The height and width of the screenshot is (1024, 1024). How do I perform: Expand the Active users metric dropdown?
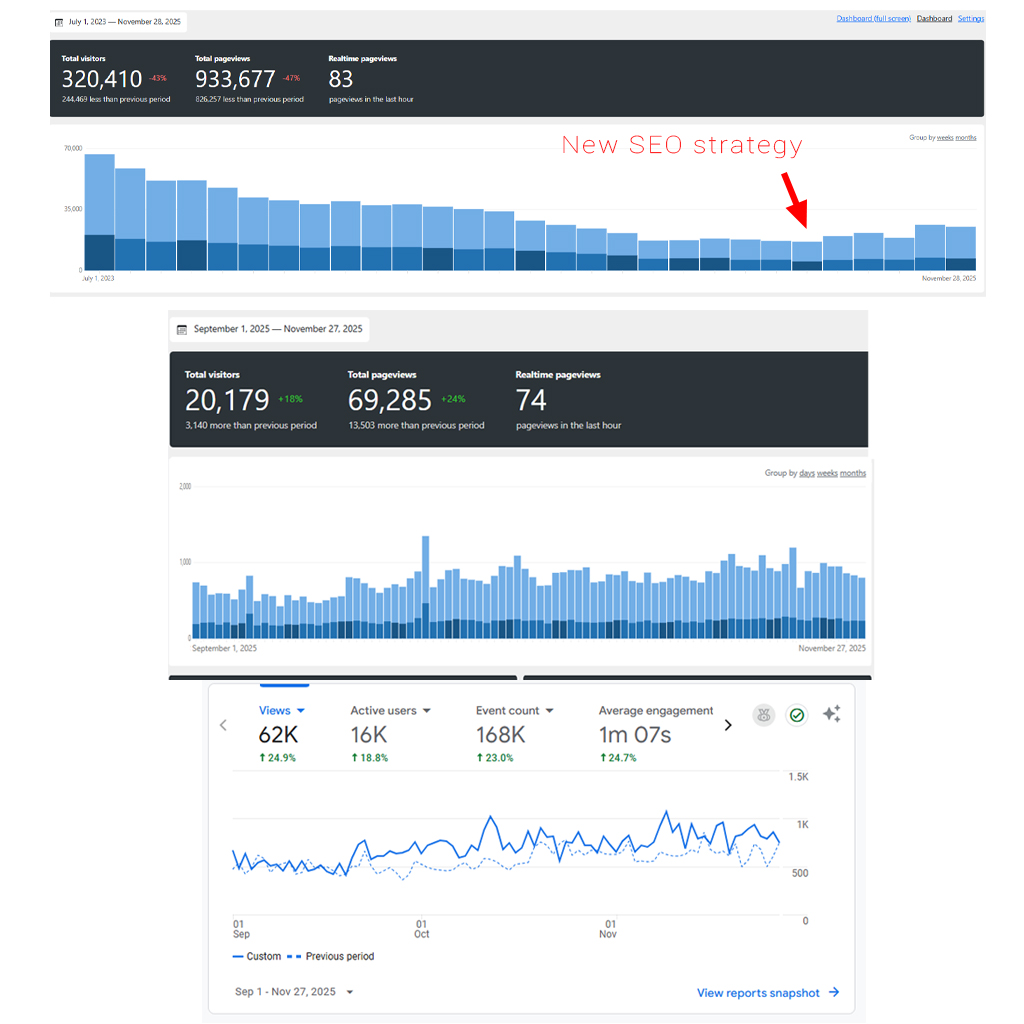point(427,711)
